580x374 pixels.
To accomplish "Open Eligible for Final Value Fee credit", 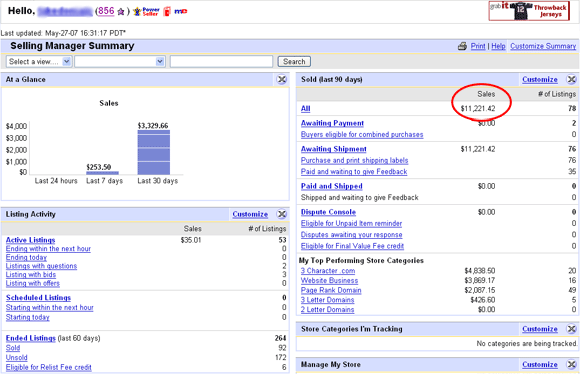I will pyautogui.click(x=352, y=246).
